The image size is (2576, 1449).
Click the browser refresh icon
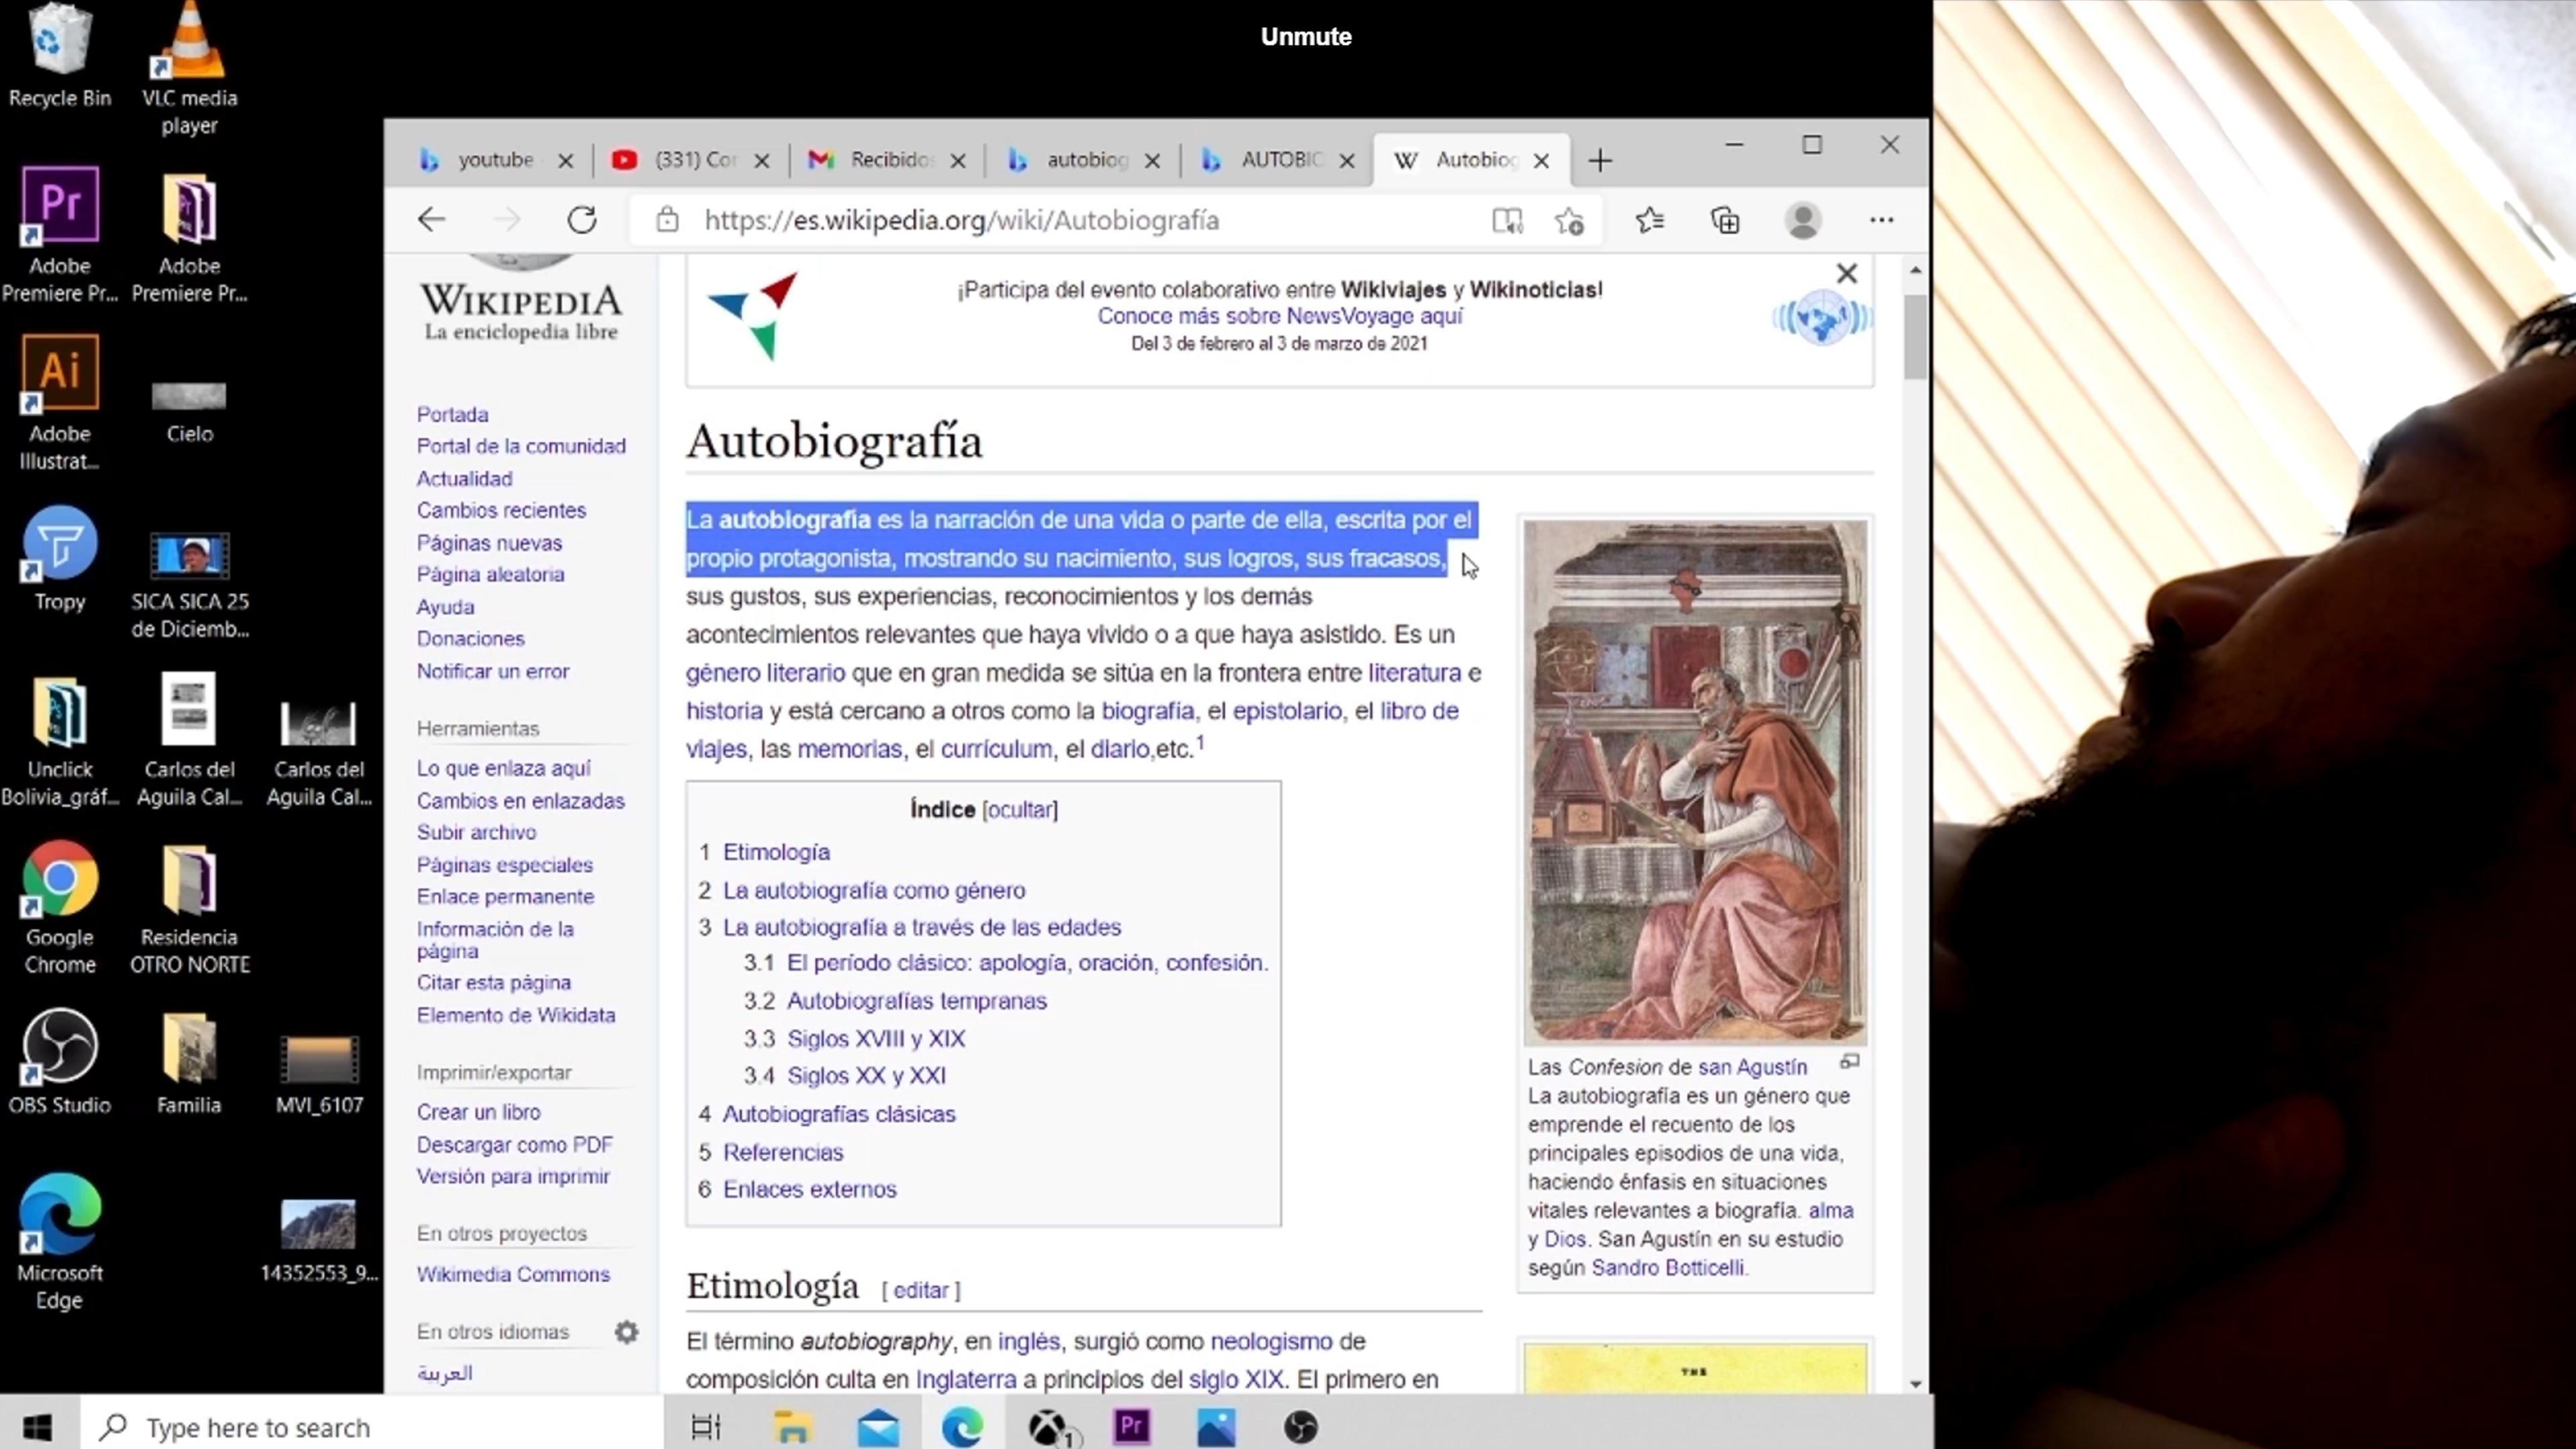(x=582, y=220)
